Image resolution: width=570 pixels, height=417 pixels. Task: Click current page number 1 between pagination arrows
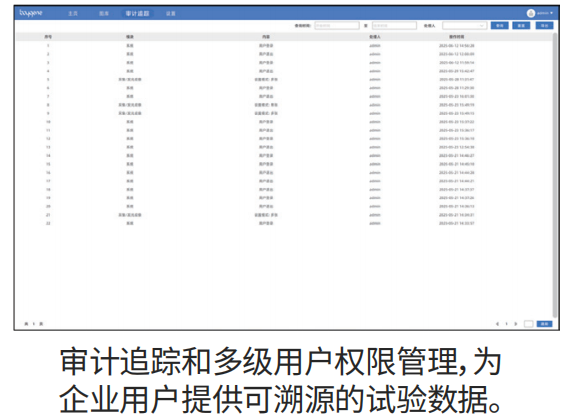tap(506, 324)
